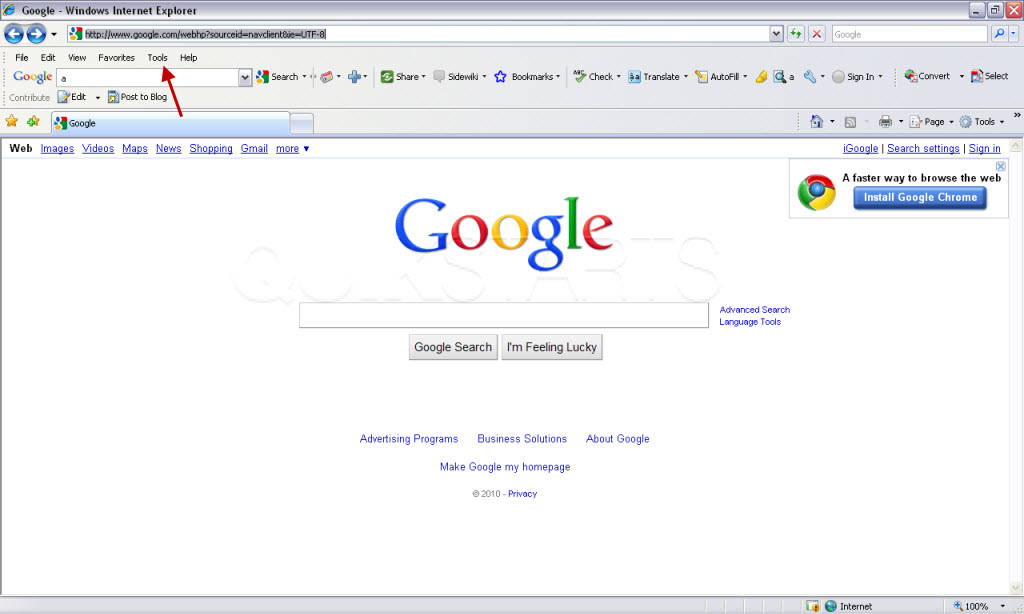The image size is (1024, 614).
Task: Click the Contribute Edit button
Action: click(x=72, y=97)
